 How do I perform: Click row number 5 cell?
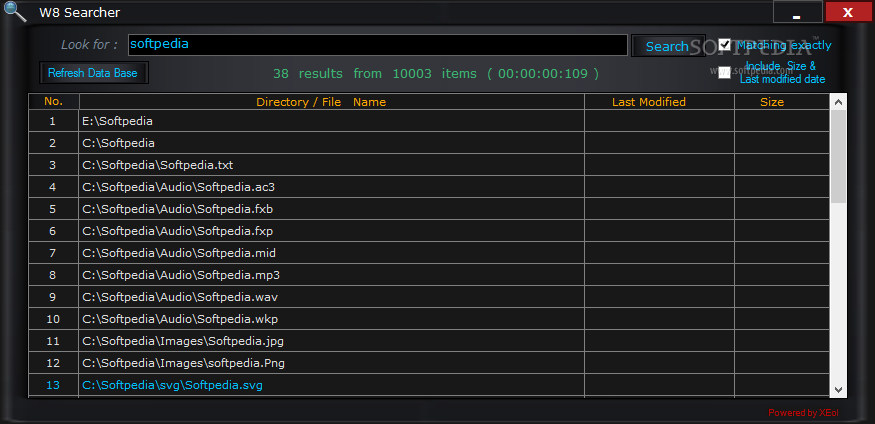(x=54, y=209)
